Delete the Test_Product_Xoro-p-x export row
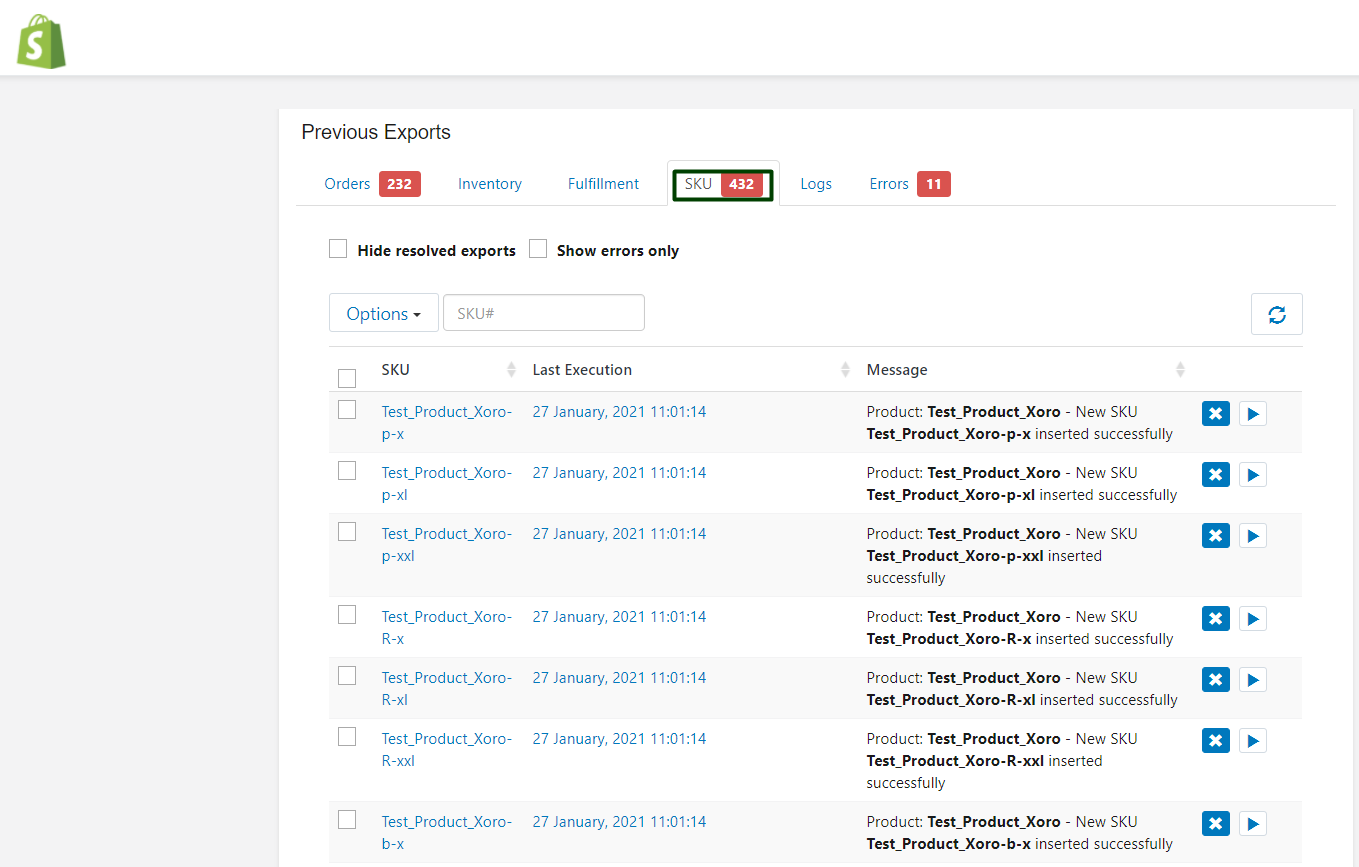The width and height of the screenshot is (1359, 867). tap(1215, 414)
